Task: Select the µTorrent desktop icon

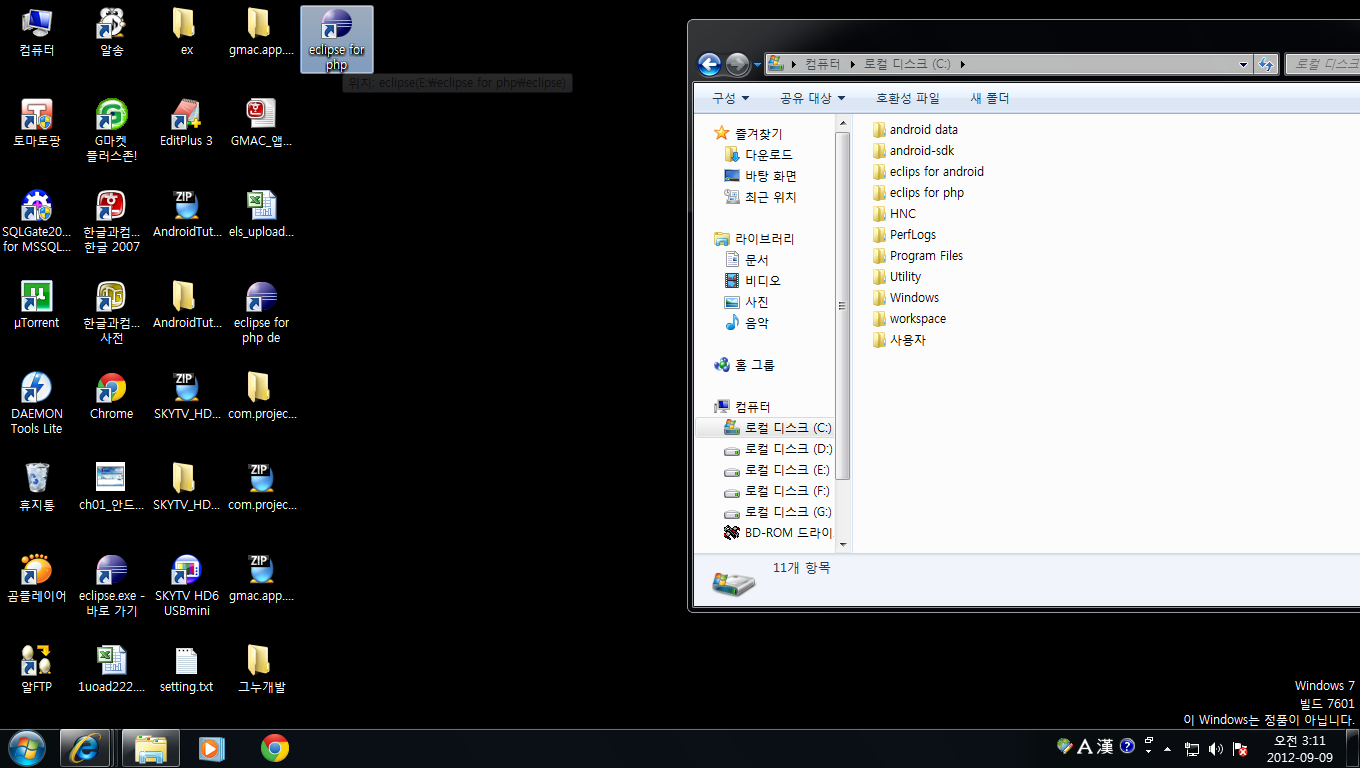Action: tap(36, 297)
